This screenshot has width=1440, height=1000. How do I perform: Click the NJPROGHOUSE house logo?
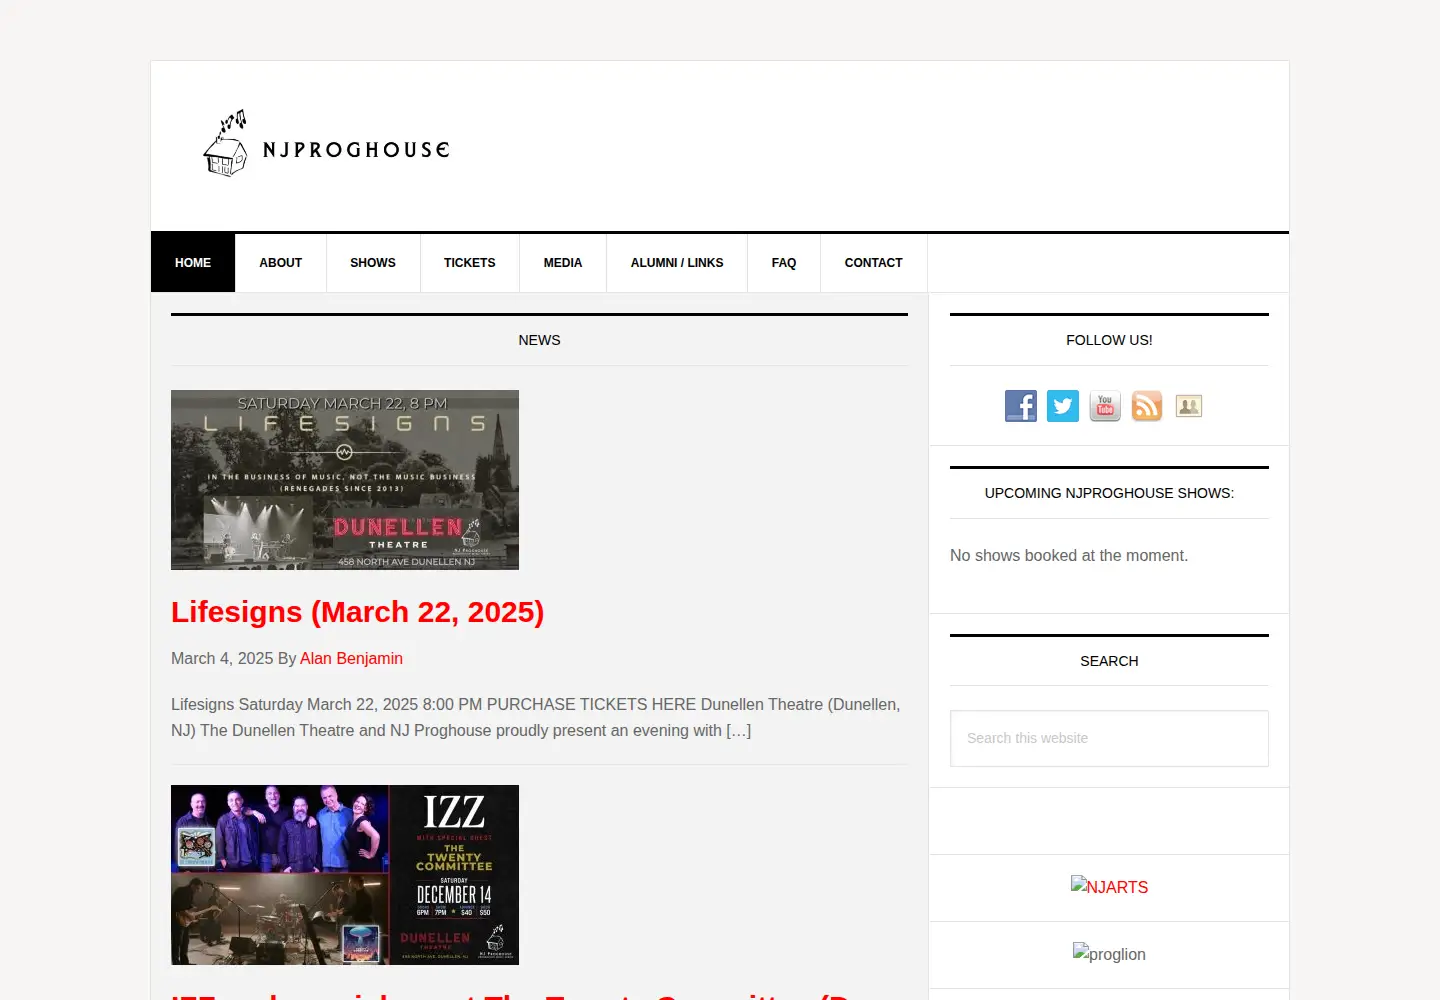click(326, 144)
